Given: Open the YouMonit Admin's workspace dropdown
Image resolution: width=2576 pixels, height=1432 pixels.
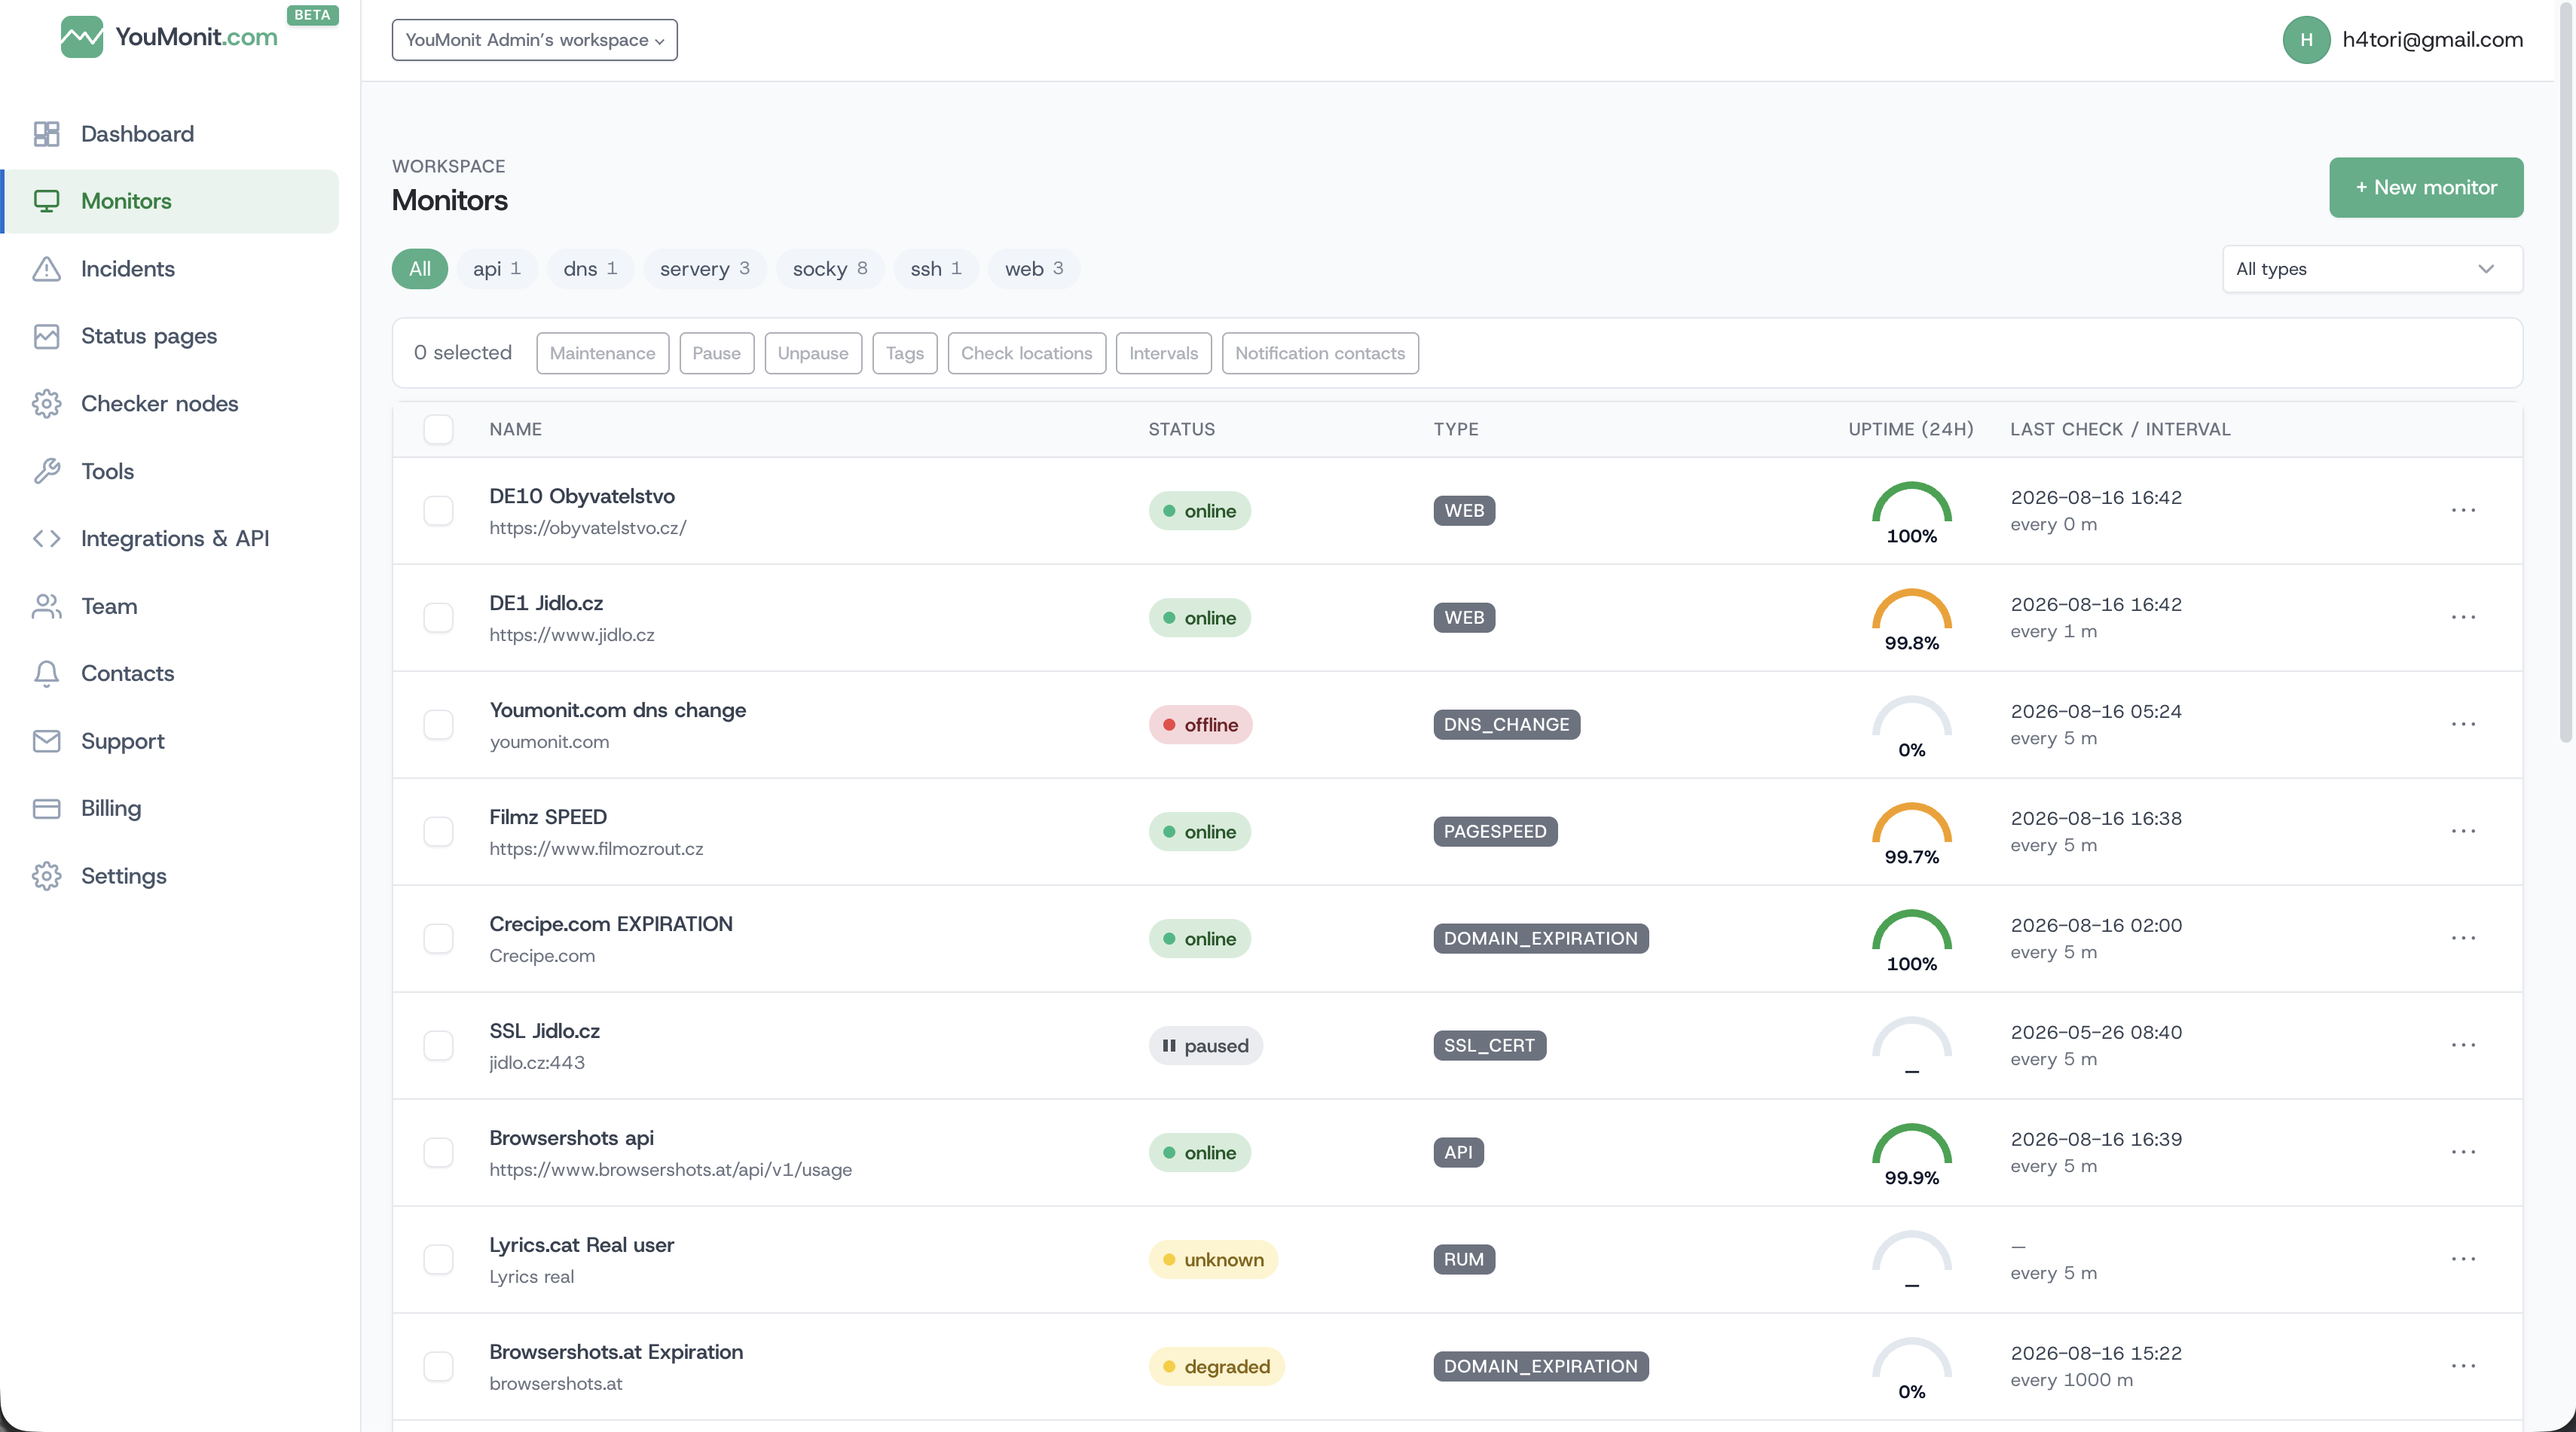Looking at the screenshot, I should point(534,40).
